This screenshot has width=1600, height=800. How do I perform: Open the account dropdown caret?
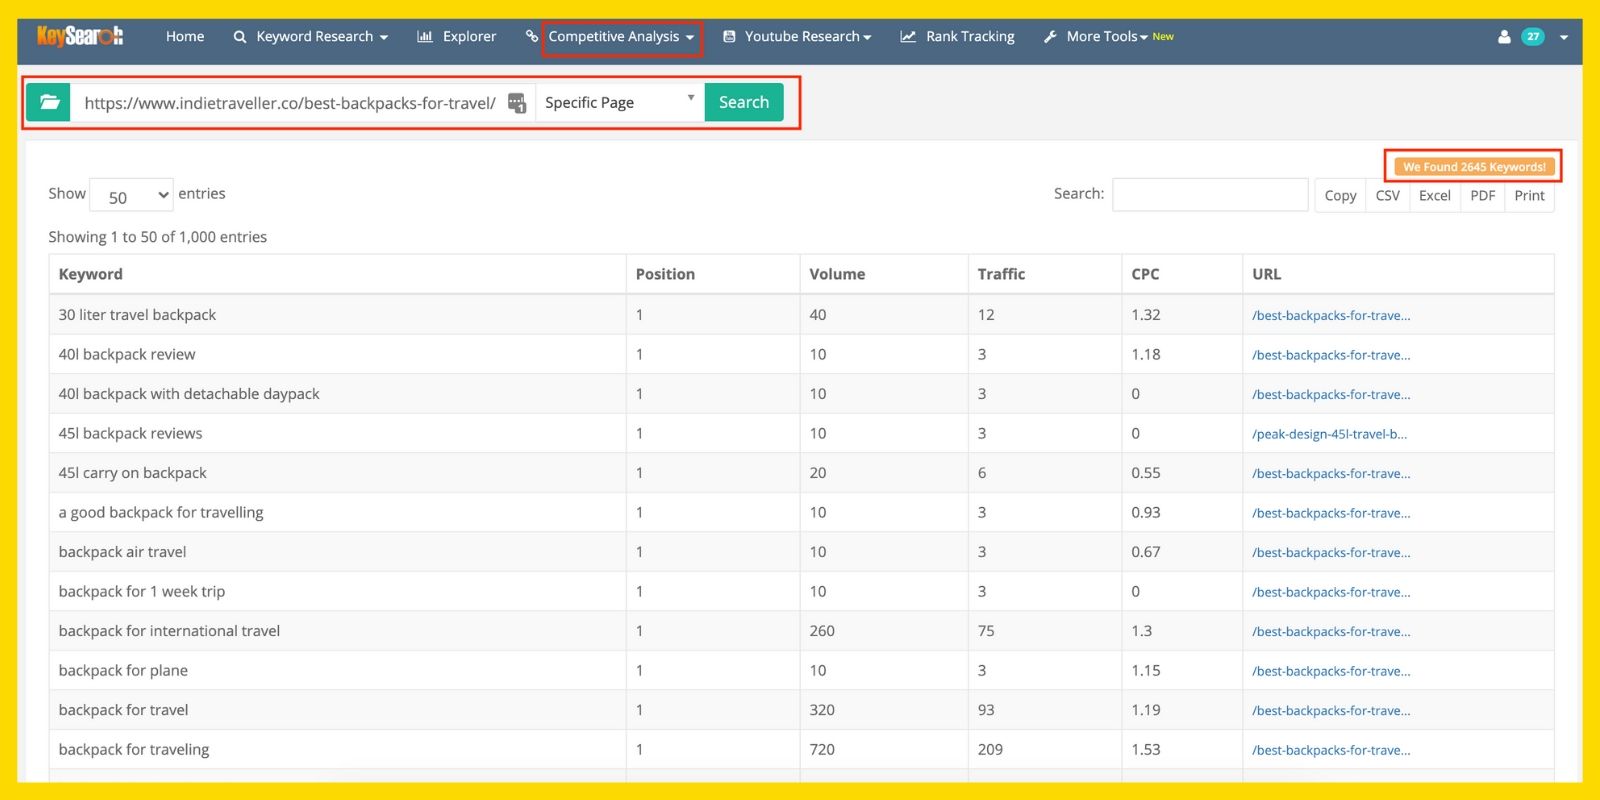[x=1564, y=37]
